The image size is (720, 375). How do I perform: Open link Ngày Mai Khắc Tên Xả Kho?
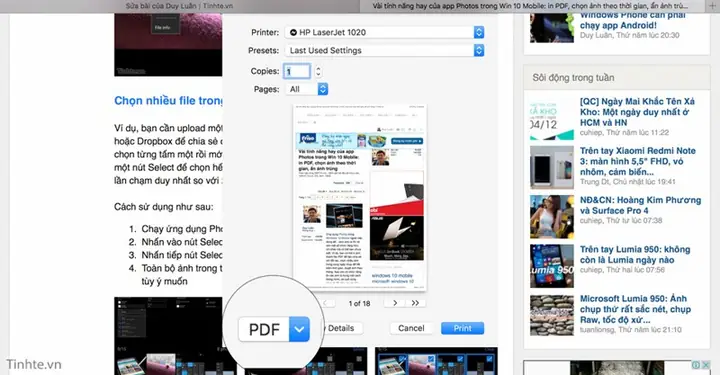[637, 112]
